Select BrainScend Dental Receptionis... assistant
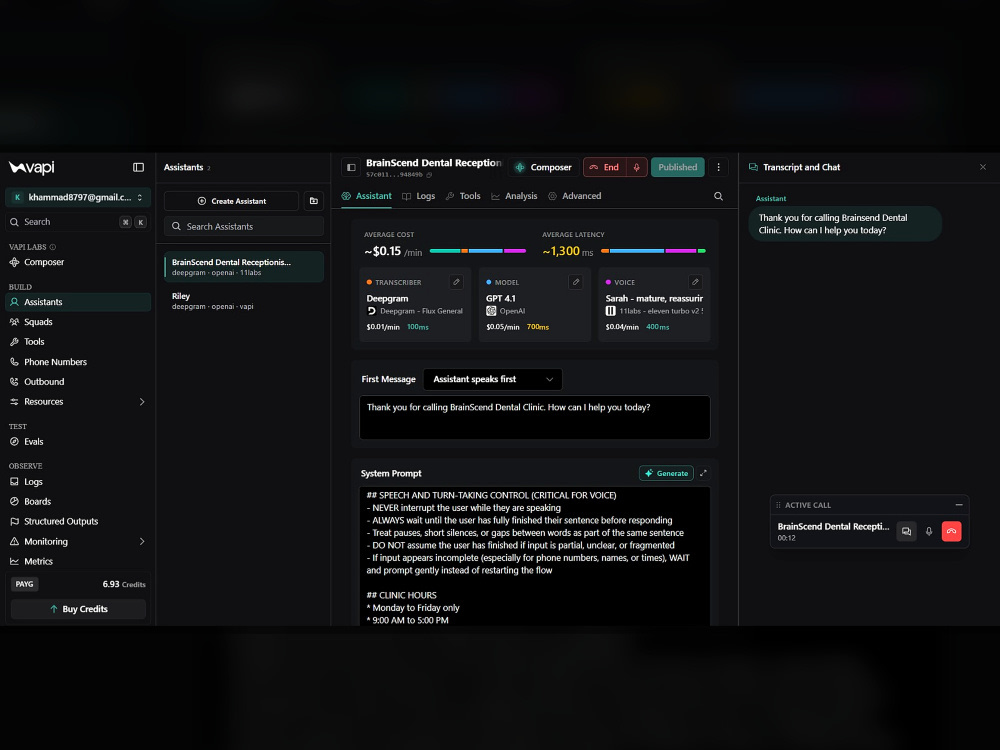The height and width of the screenshot is (750, 1000). pyautogui.click(x=244, y=267)
